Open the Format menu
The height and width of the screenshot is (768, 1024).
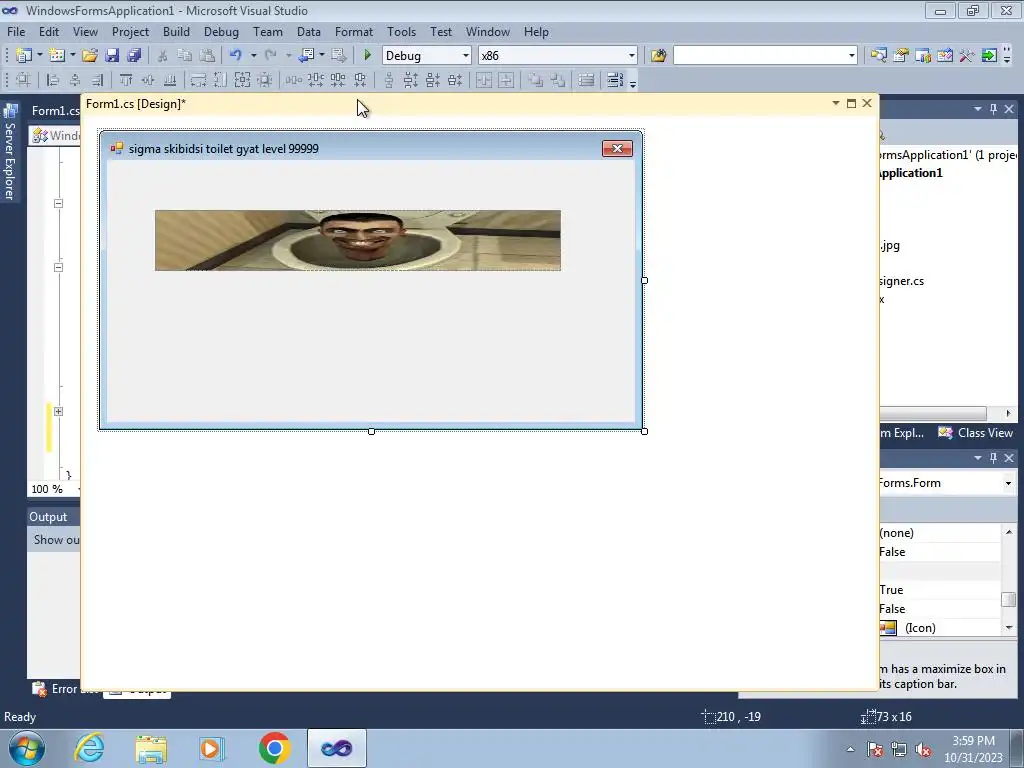click(353, 31)
